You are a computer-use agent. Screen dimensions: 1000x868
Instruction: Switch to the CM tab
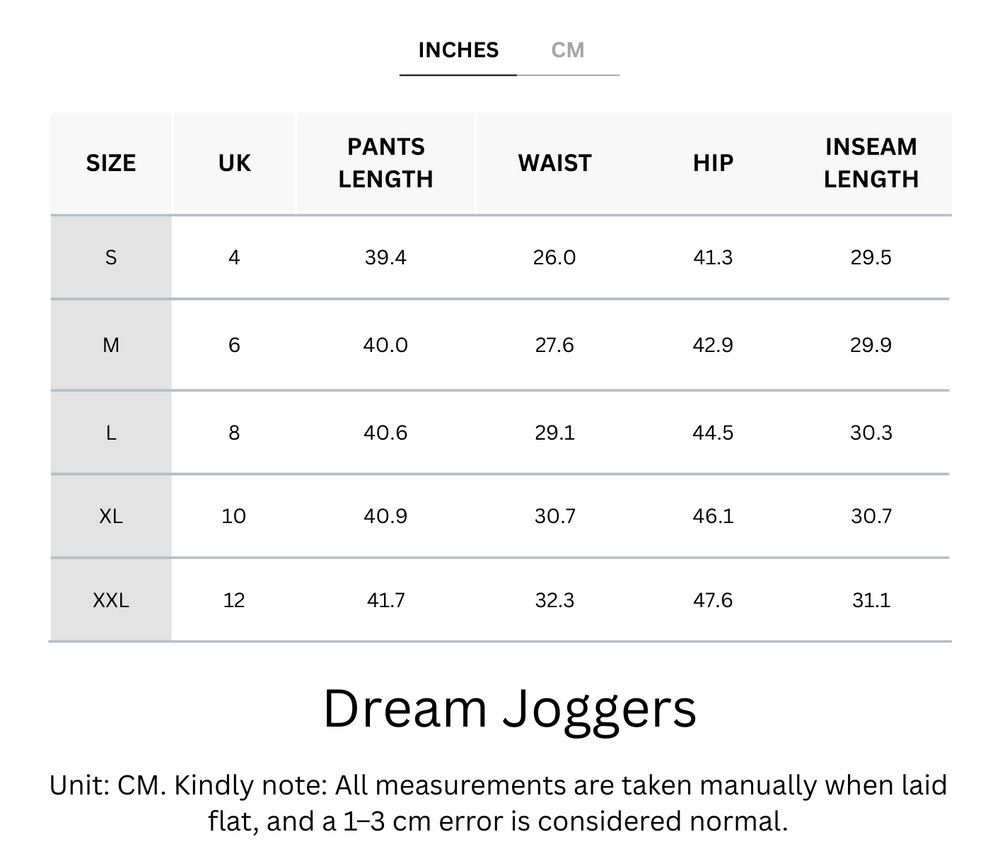570,50
